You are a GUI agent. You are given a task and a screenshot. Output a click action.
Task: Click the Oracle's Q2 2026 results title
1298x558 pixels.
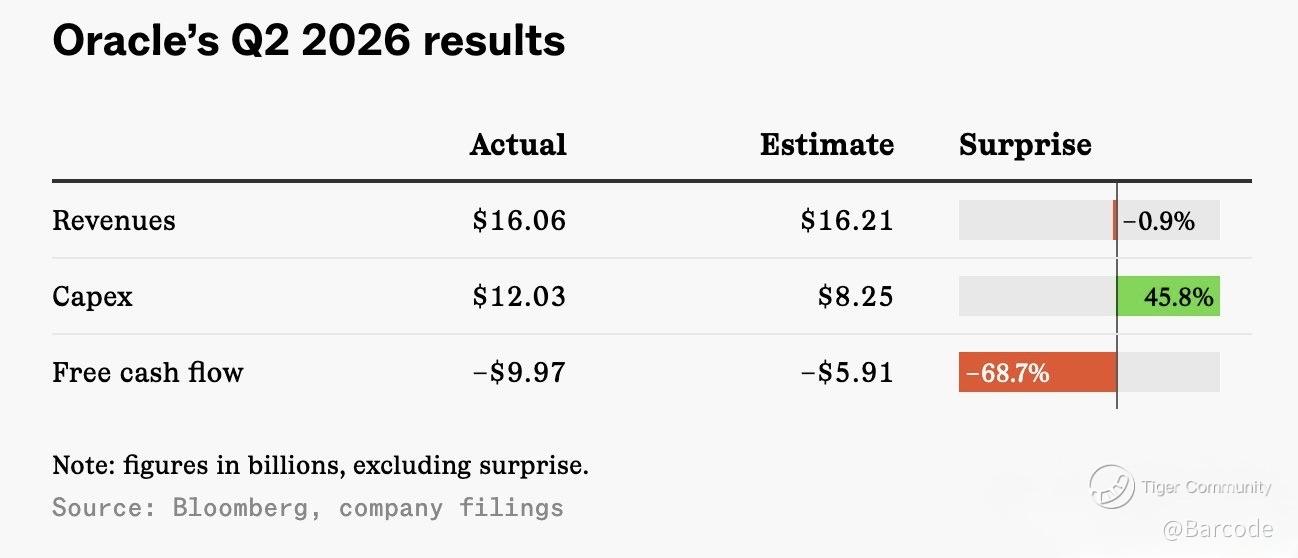[x=309, y=41]
